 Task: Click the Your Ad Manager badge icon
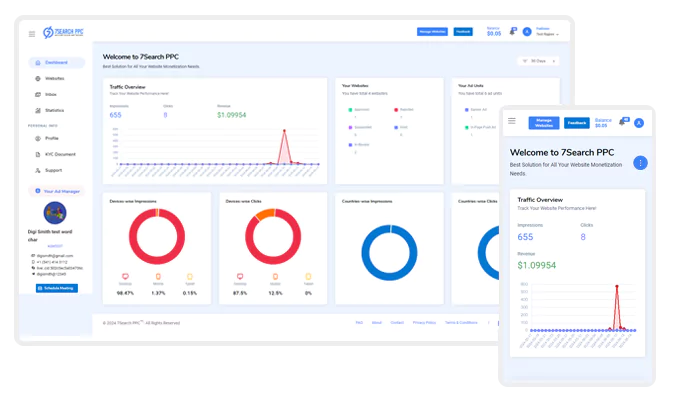(38, 191)
